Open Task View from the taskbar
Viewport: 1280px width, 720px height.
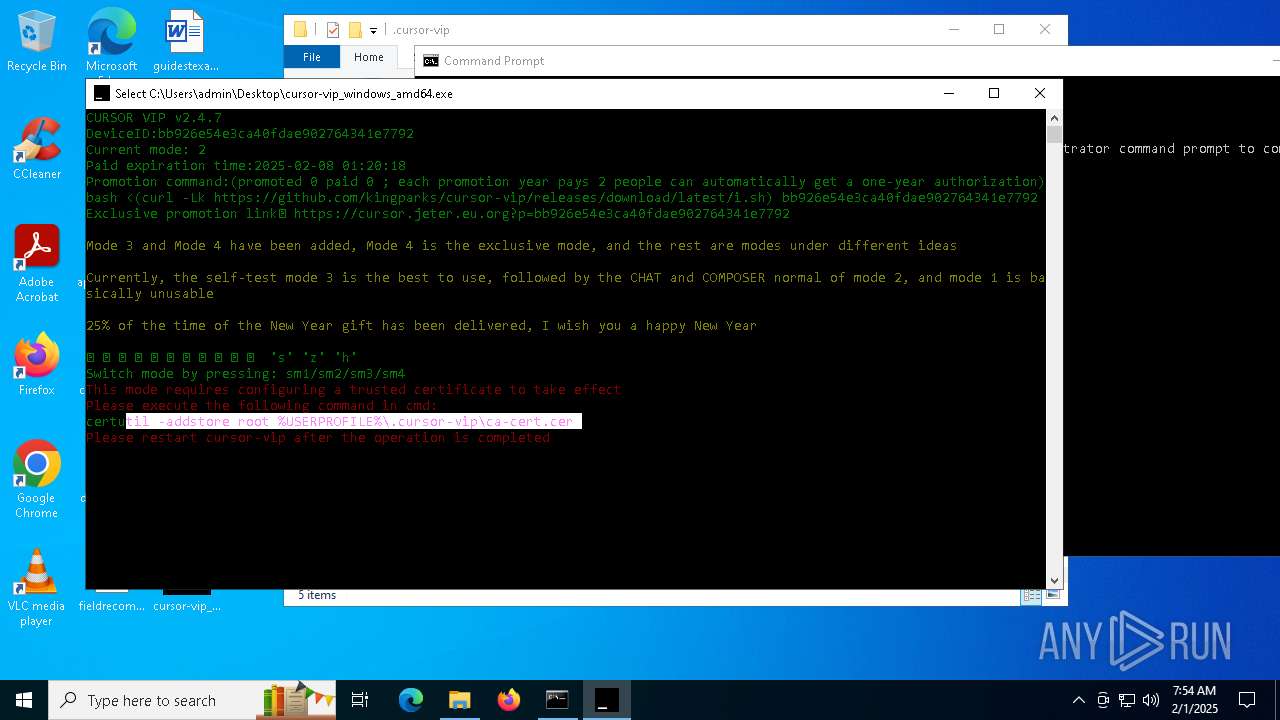360,700
